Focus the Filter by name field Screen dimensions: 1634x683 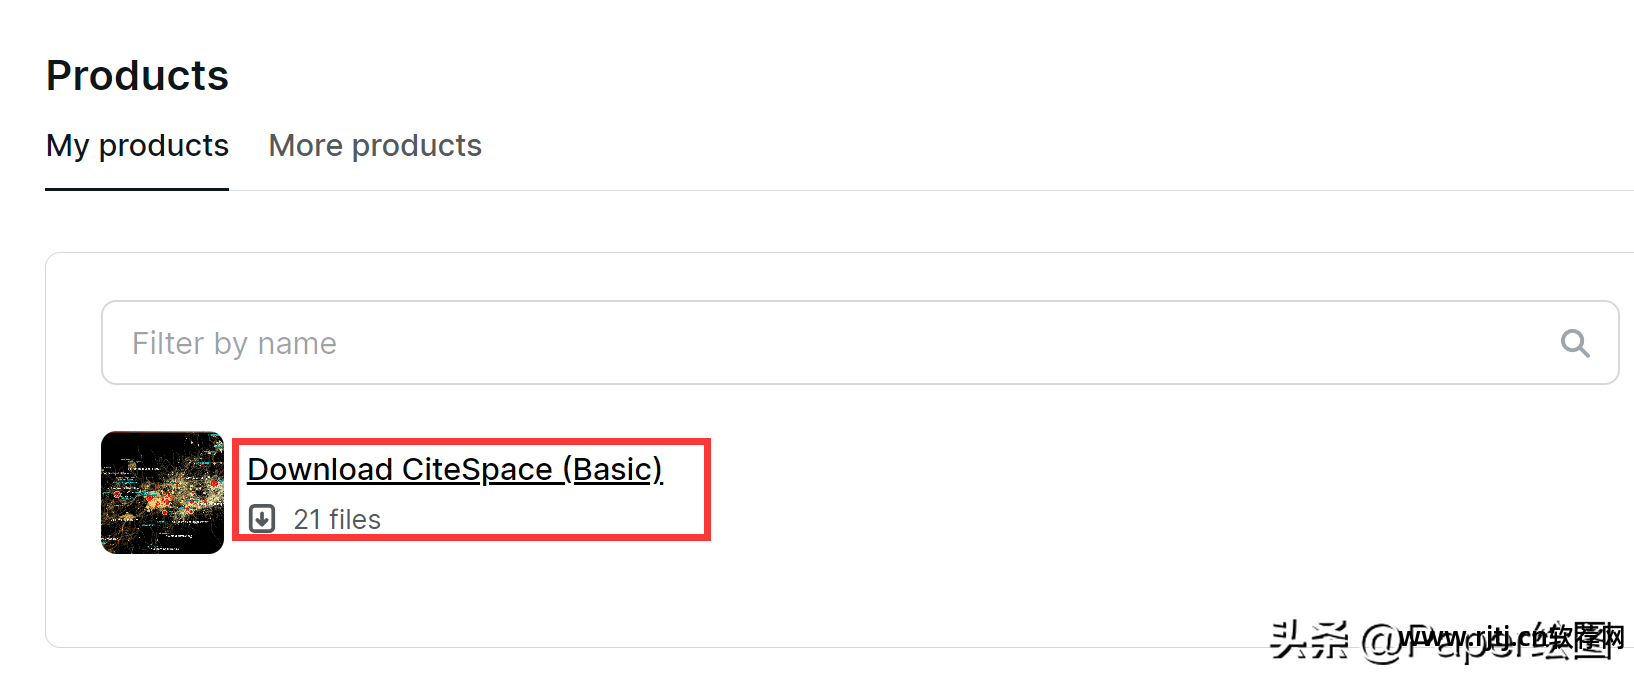pos(800,343)
